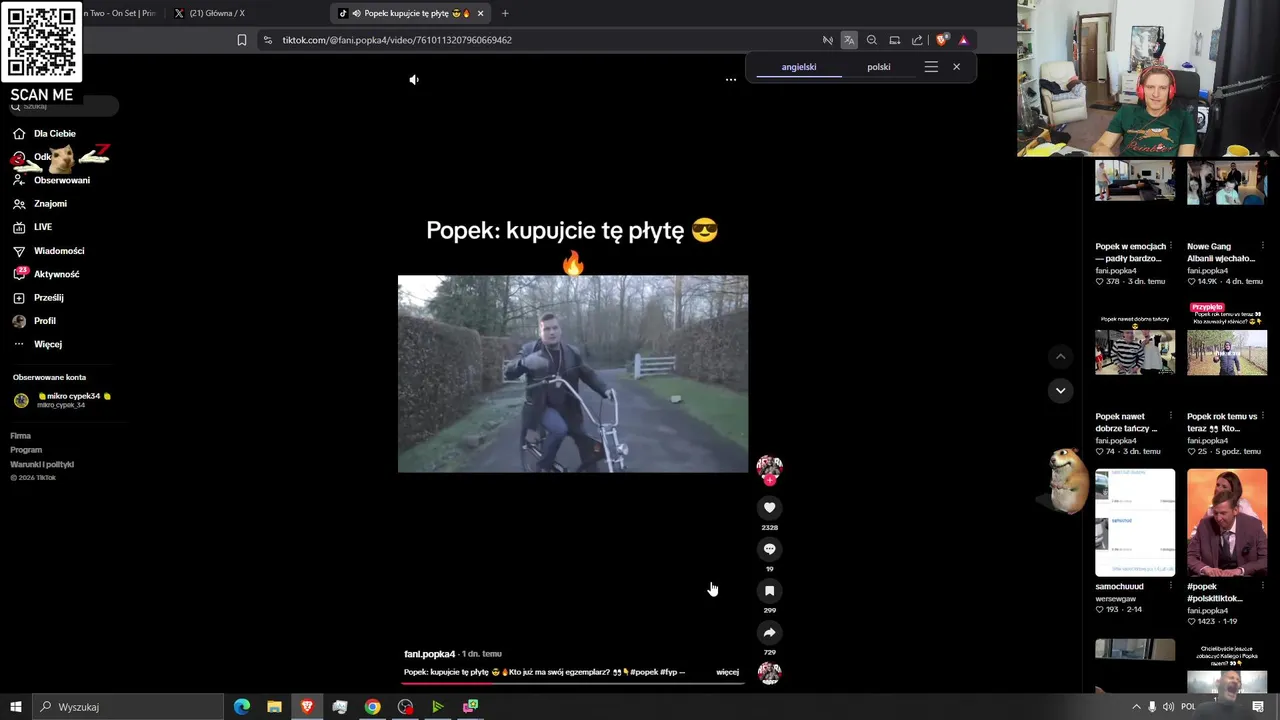The width and height of the screenshot is (1280, 720).
Task: Open options dots for Popek nawet dobrze tańczy
Action: tap(1171, 416)
